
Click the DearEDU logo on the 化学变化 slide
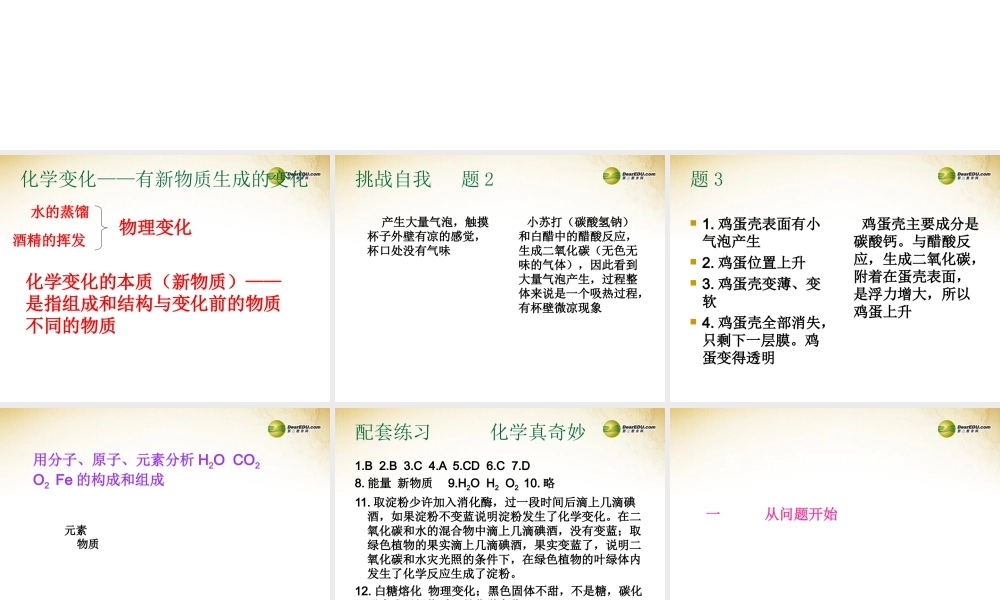tap(293, 176)
